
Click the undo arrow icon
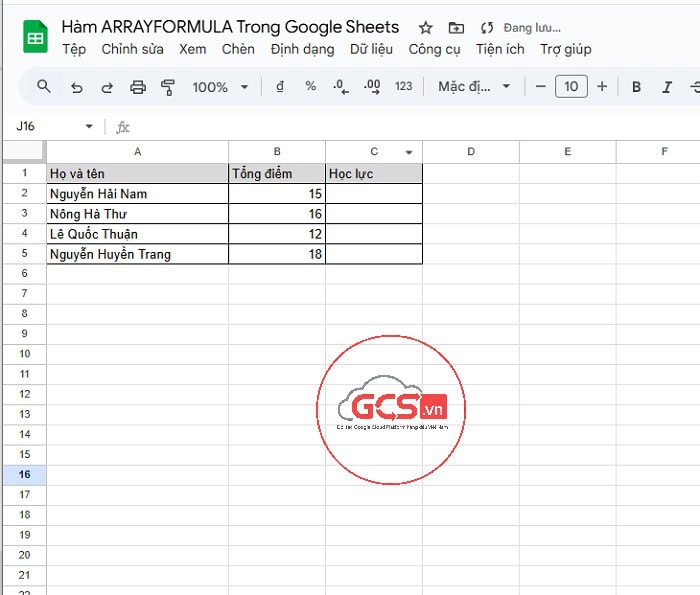point(76,87)
